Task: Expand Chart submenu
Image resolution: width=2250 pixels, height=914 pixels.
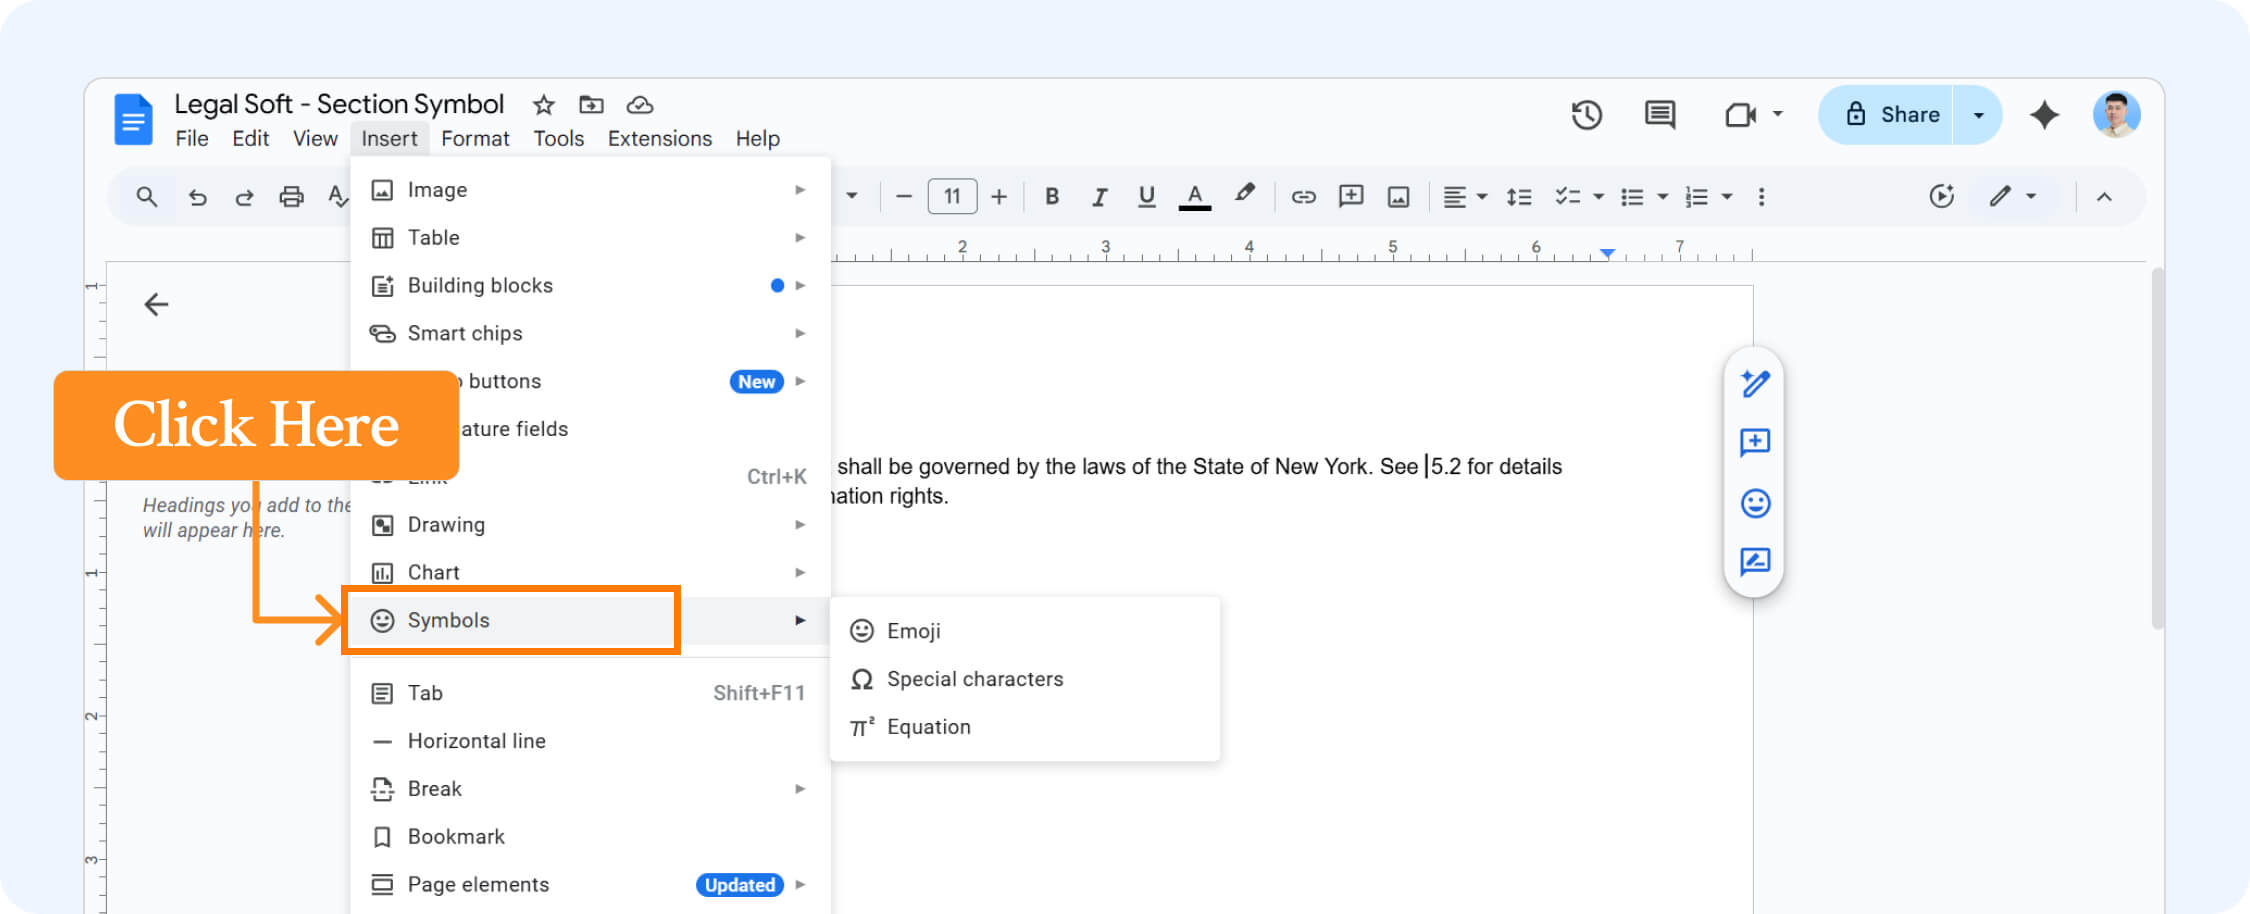Action: point(590,573)
